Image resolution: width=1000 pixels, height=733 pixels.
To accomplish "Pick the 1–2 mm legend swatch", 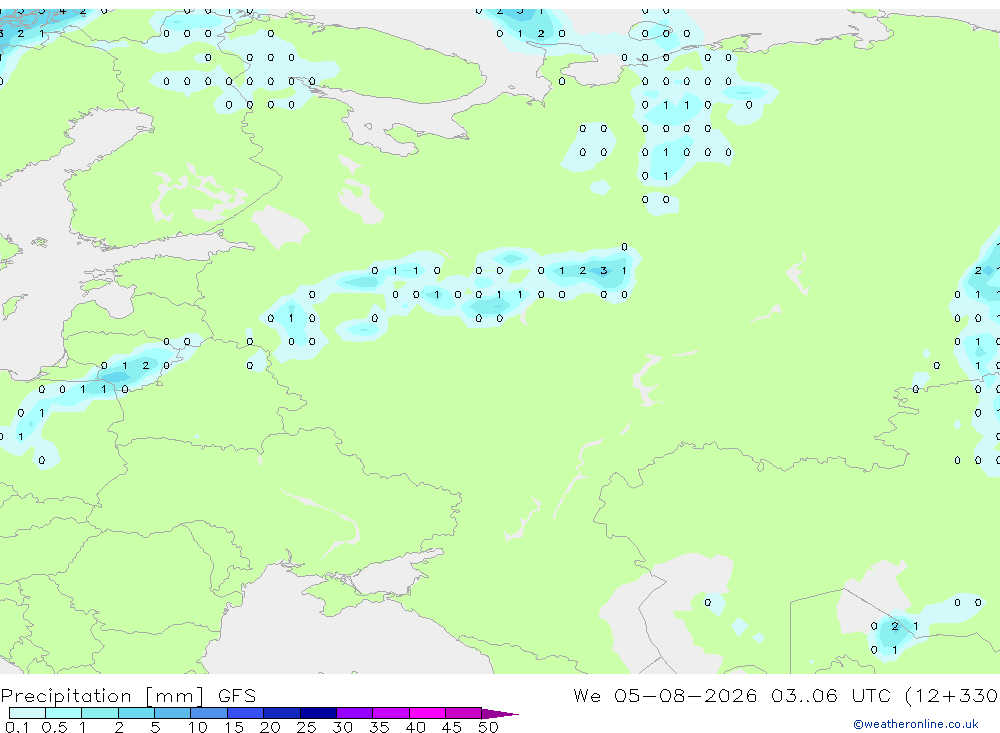I will click(x=99, y=713).
